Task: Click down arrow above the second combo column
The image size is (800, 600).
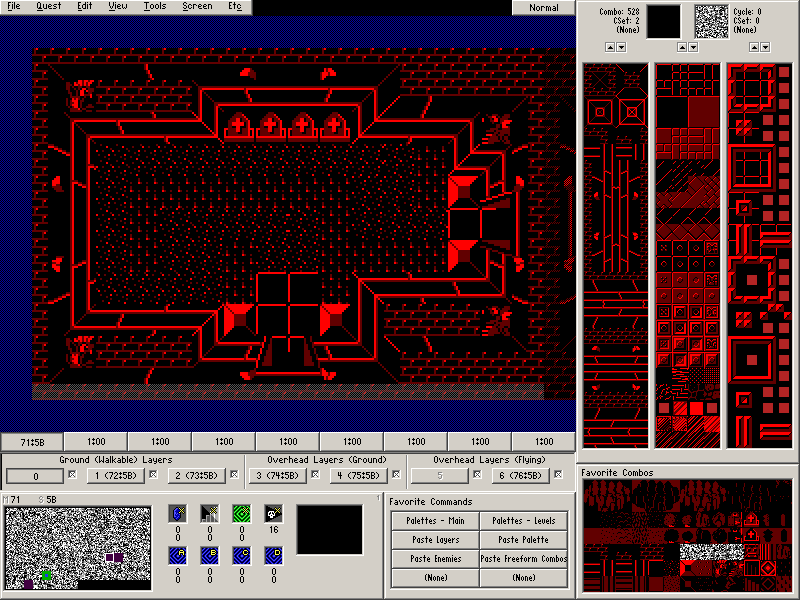Action: pyautogui.click(x=693, y=47)
